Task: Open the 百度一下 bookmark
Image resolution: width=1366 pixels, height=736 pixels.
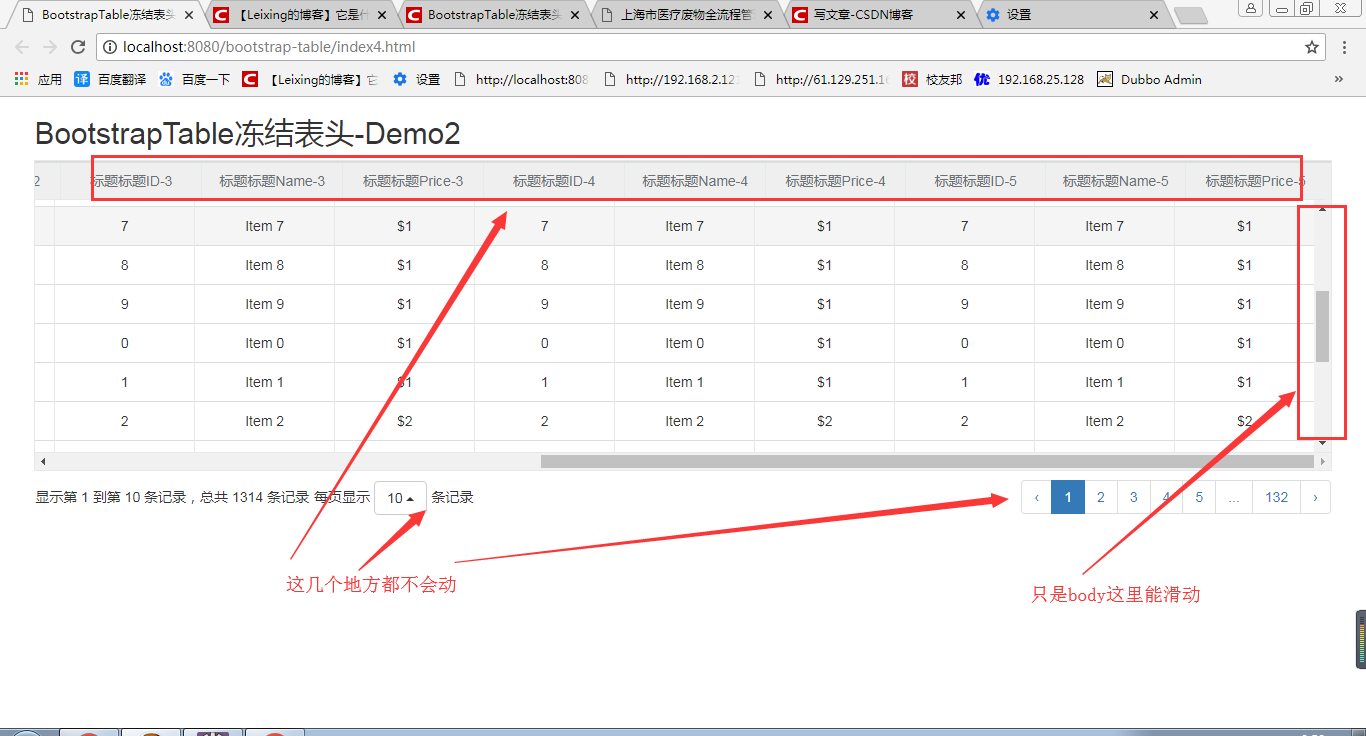Action: click(194, 79)
